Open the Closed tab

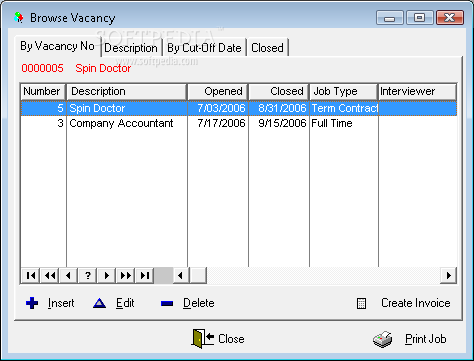(x=267, y=48)
